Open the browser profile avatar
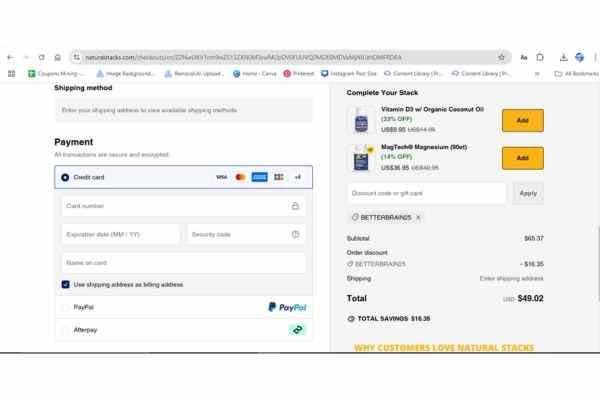The height and width of the screenshot is (400, 600). pyautogui.click(x=580, y=57)
